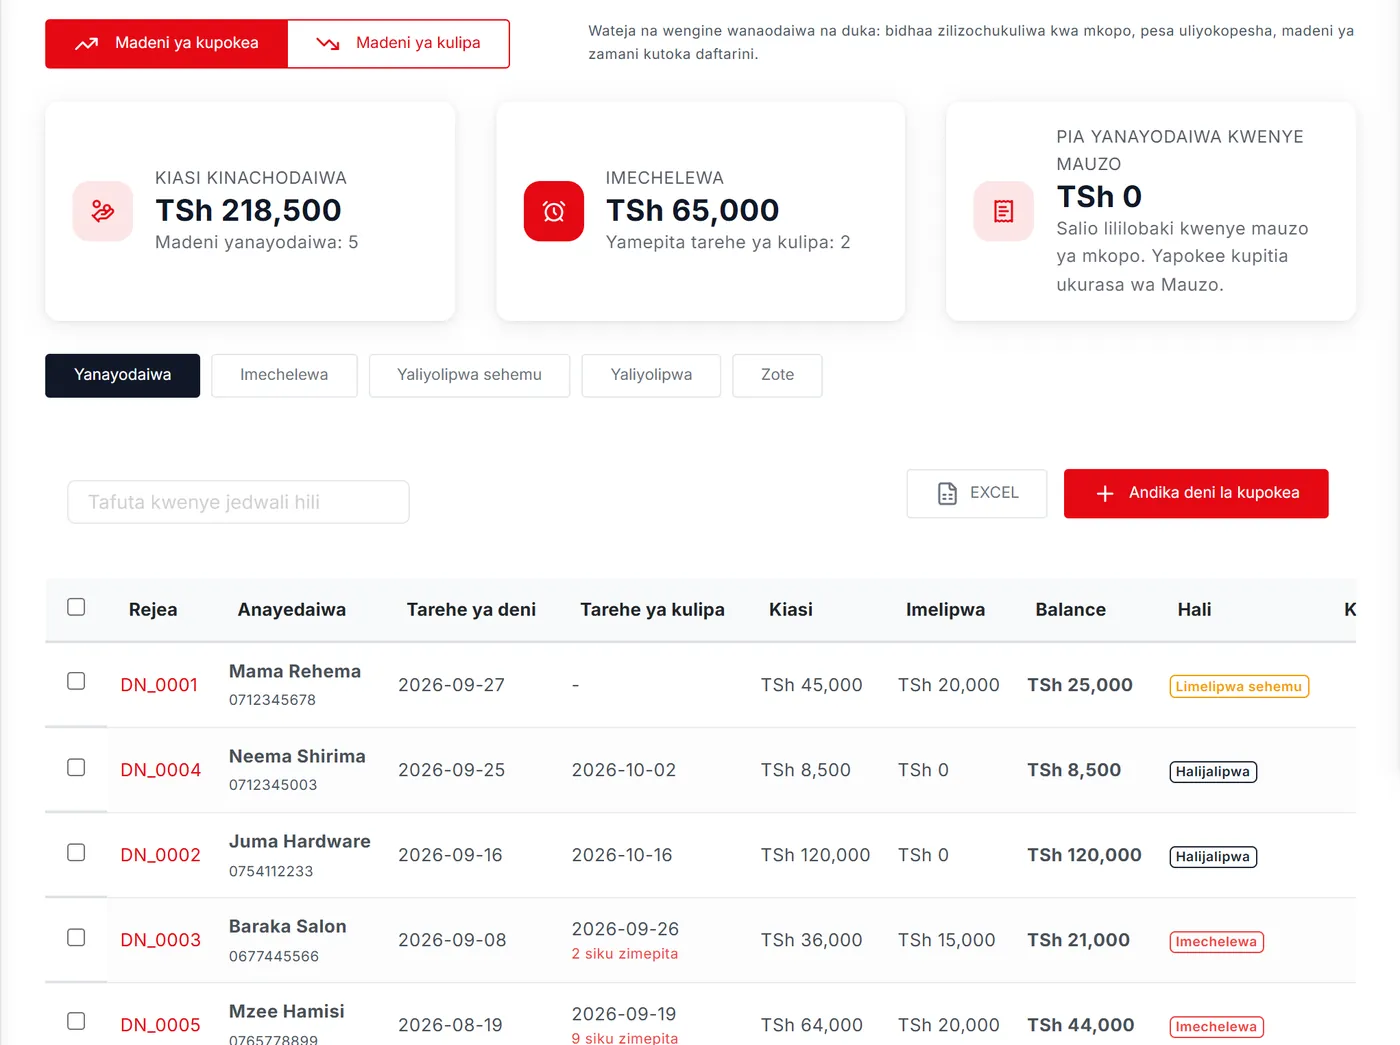The image size is (1400, 1045).
Task: Click the alarm clock icon on Imechelewa card
Action: [x=554, y=211]
